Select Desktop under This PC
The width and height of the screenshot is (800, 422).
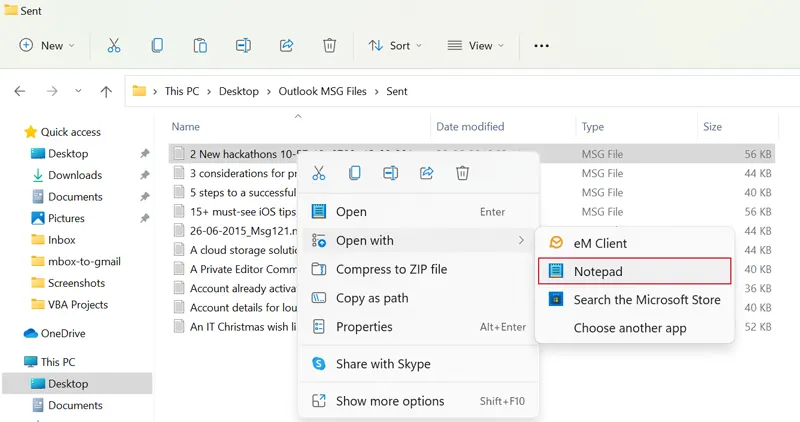point(77,384)
